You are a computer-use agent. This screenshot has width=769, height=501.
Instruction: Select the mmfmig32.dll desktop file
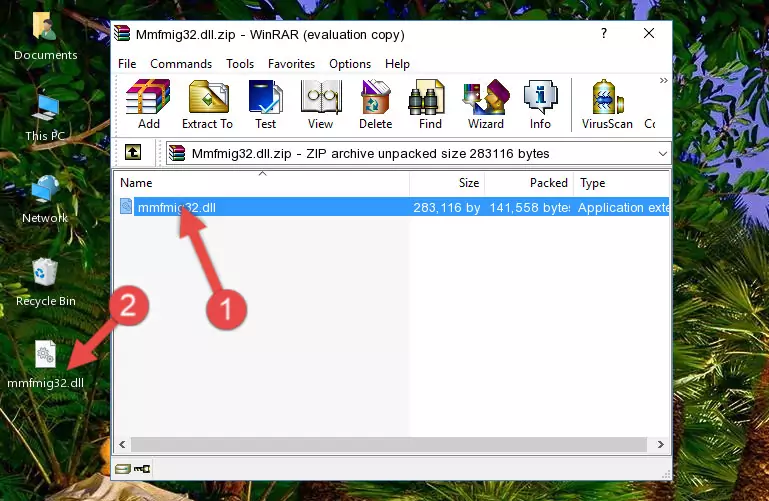click(45, 365)
